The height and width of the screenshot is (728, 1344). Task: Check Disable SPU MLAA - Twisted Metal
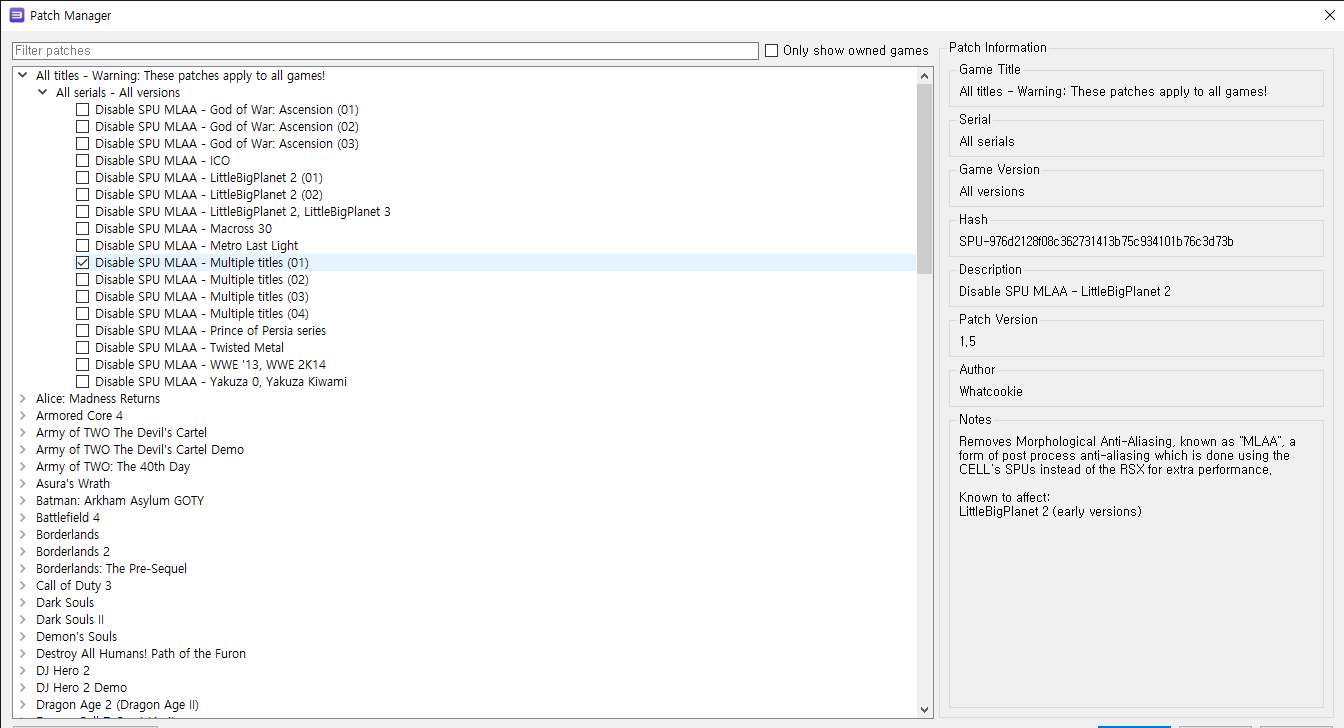pos(82,348)
